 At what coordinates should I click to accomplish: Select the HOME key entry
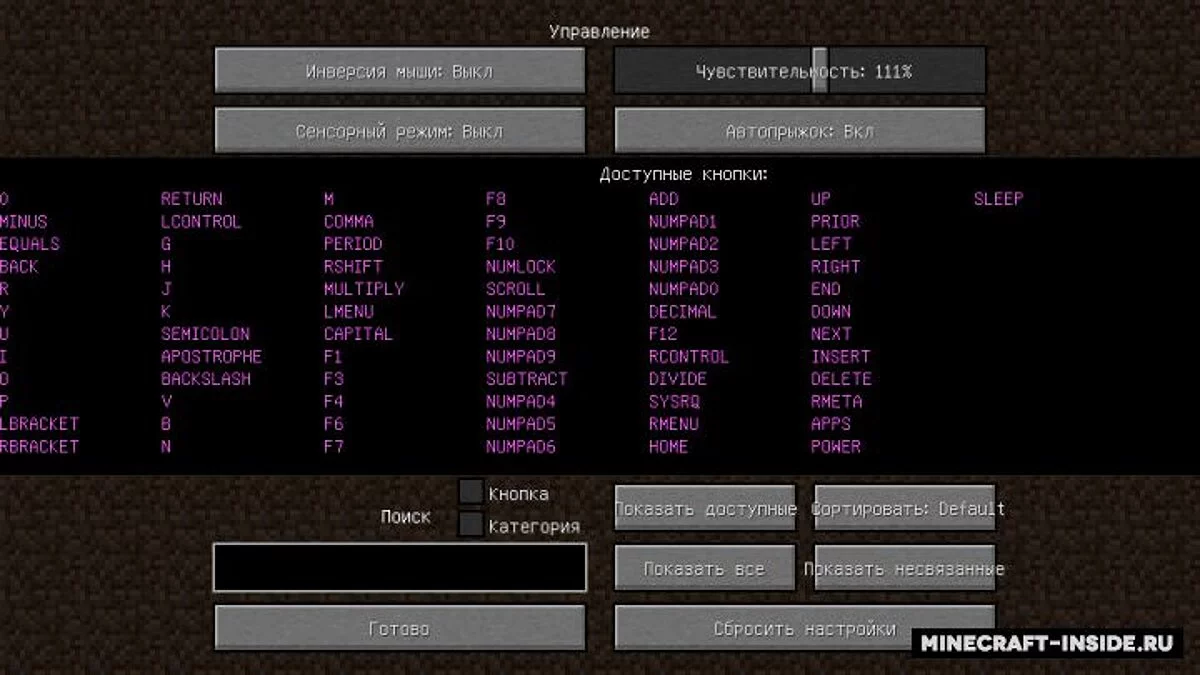(668, 447)
